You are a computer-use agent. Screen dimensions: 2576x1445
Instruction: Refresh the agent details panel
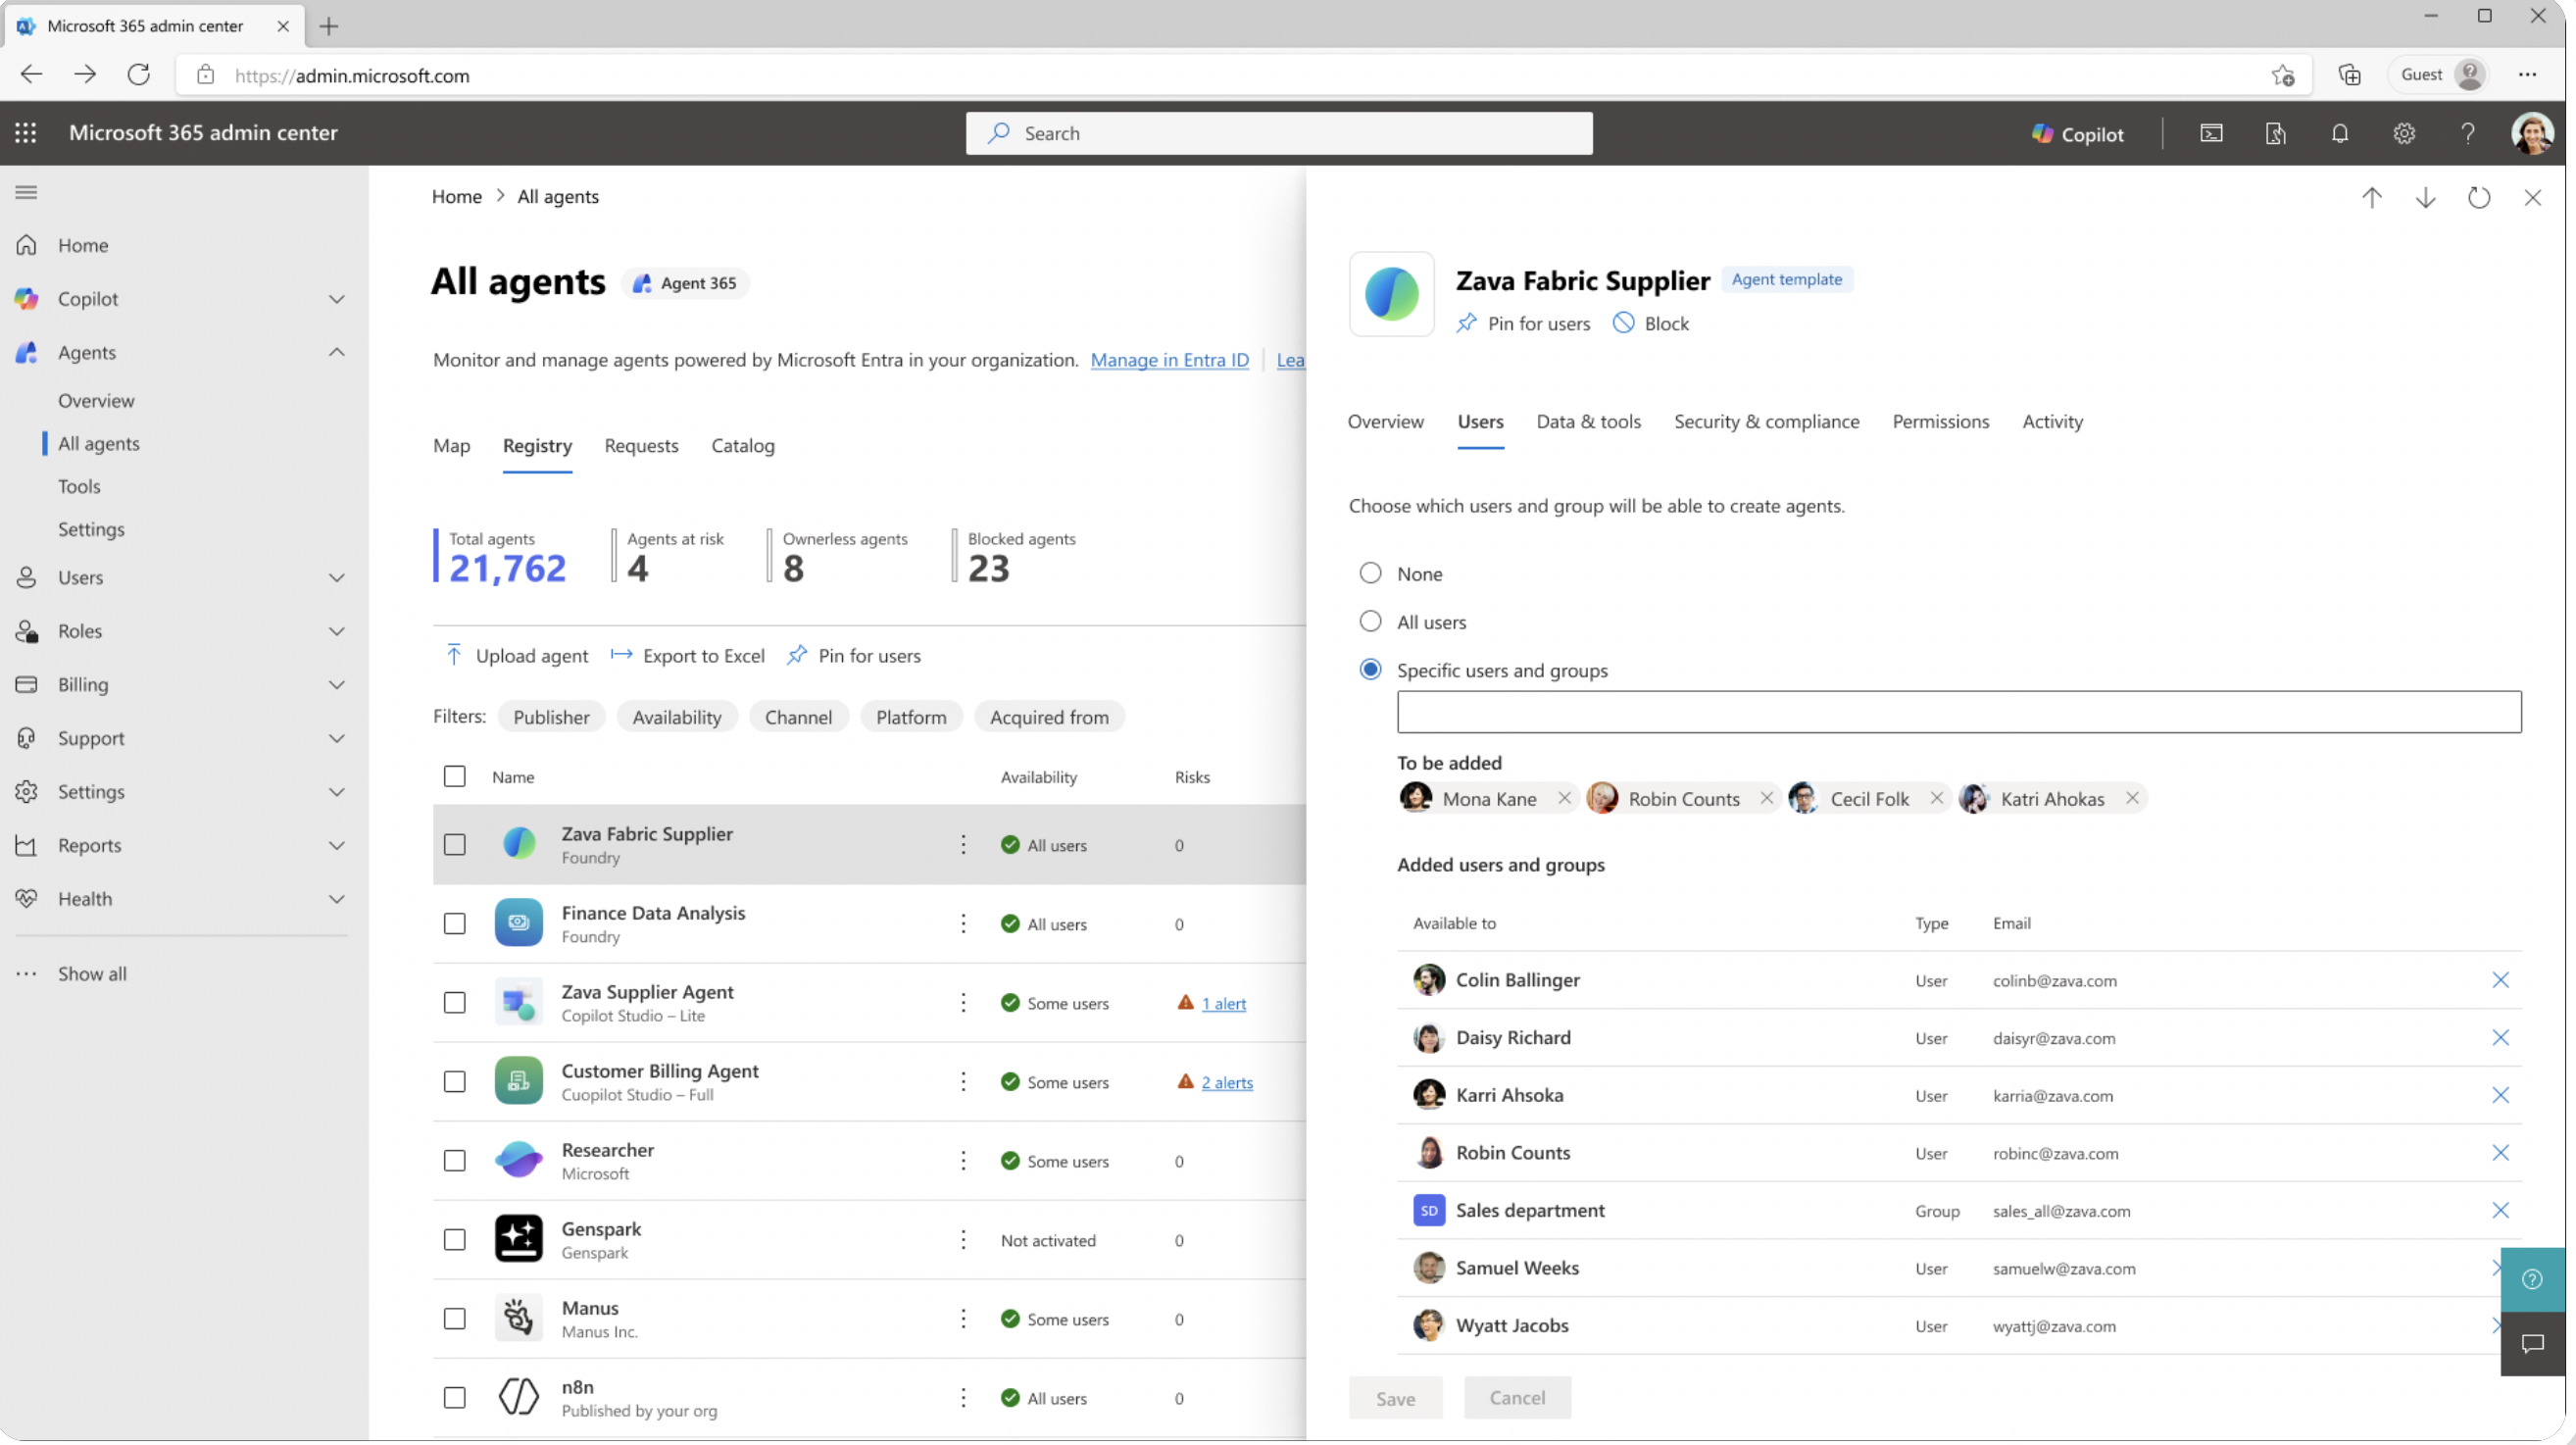[2479, 198]
